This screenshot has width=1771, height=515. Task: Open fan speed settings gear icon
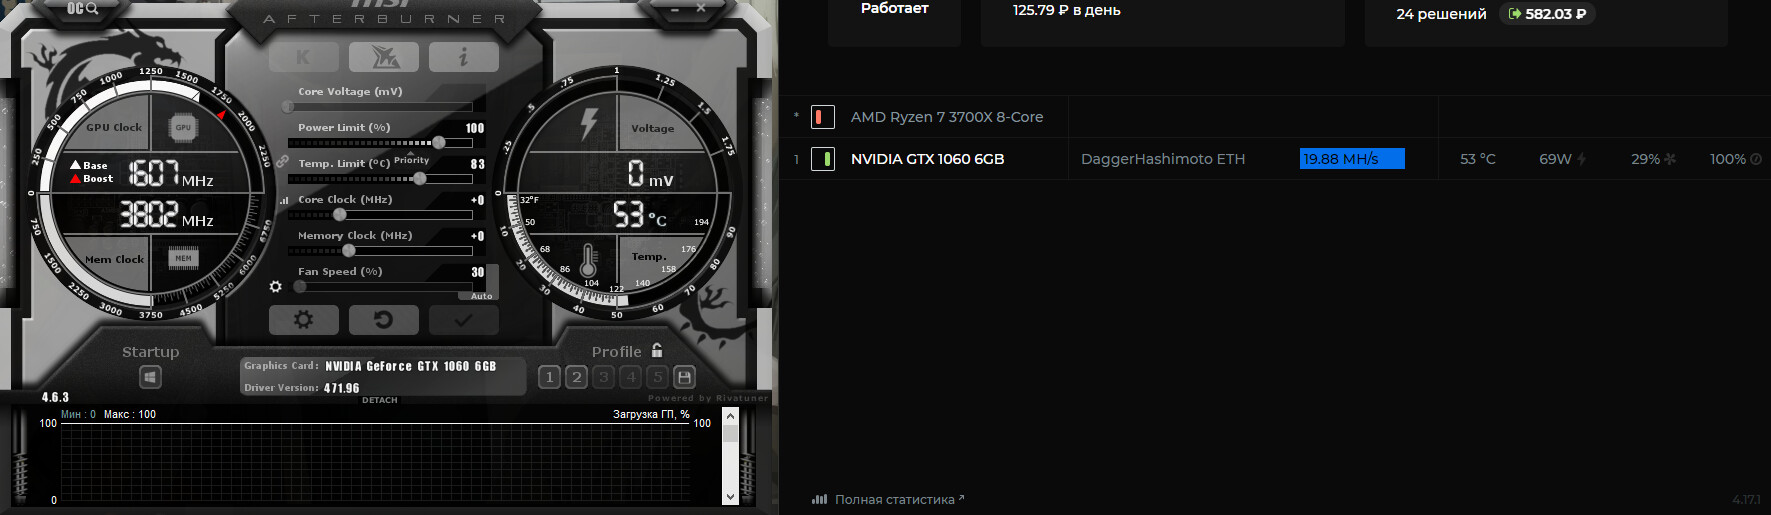click(276, 286)
